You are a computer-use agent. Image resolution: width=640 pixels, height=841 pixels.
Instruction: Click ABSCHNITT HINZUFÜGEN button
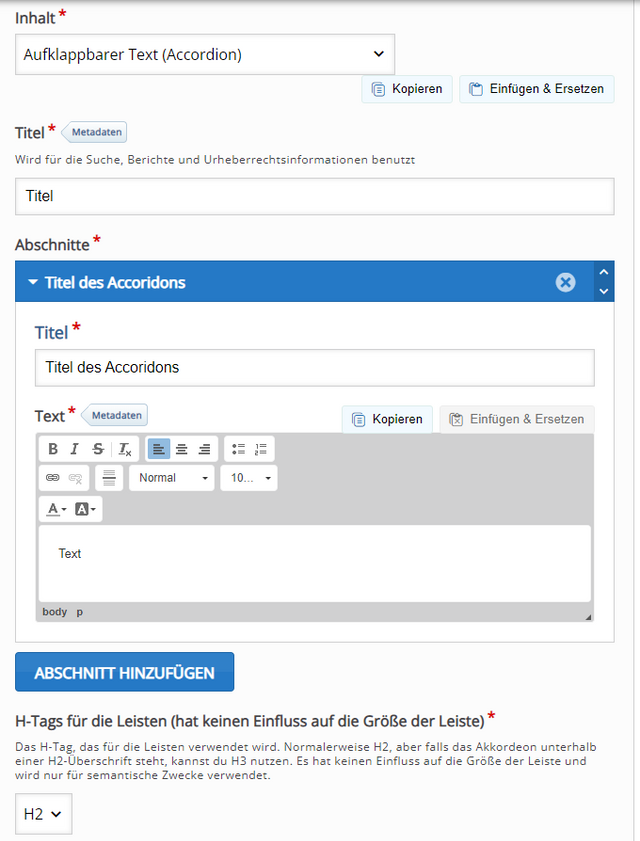click(x=124, y=672)
